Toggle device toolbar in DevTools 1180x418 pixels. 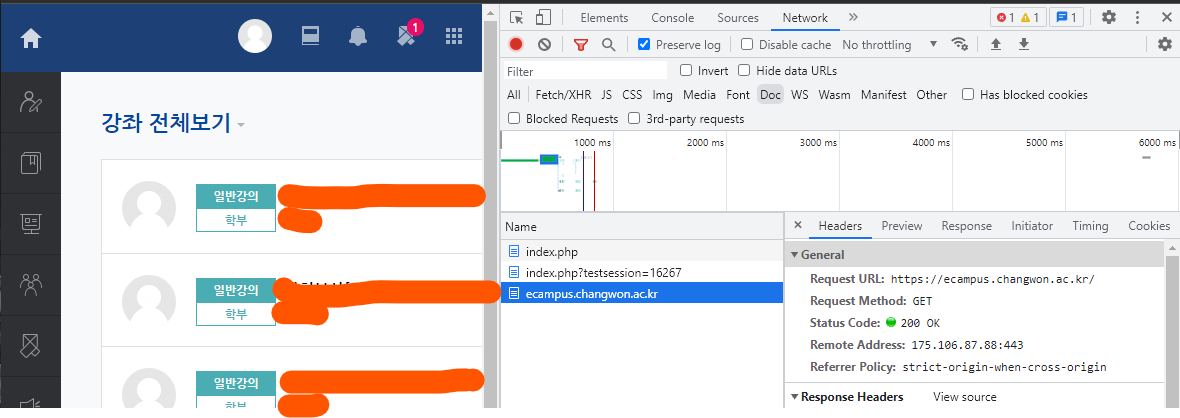click(543, 17)
